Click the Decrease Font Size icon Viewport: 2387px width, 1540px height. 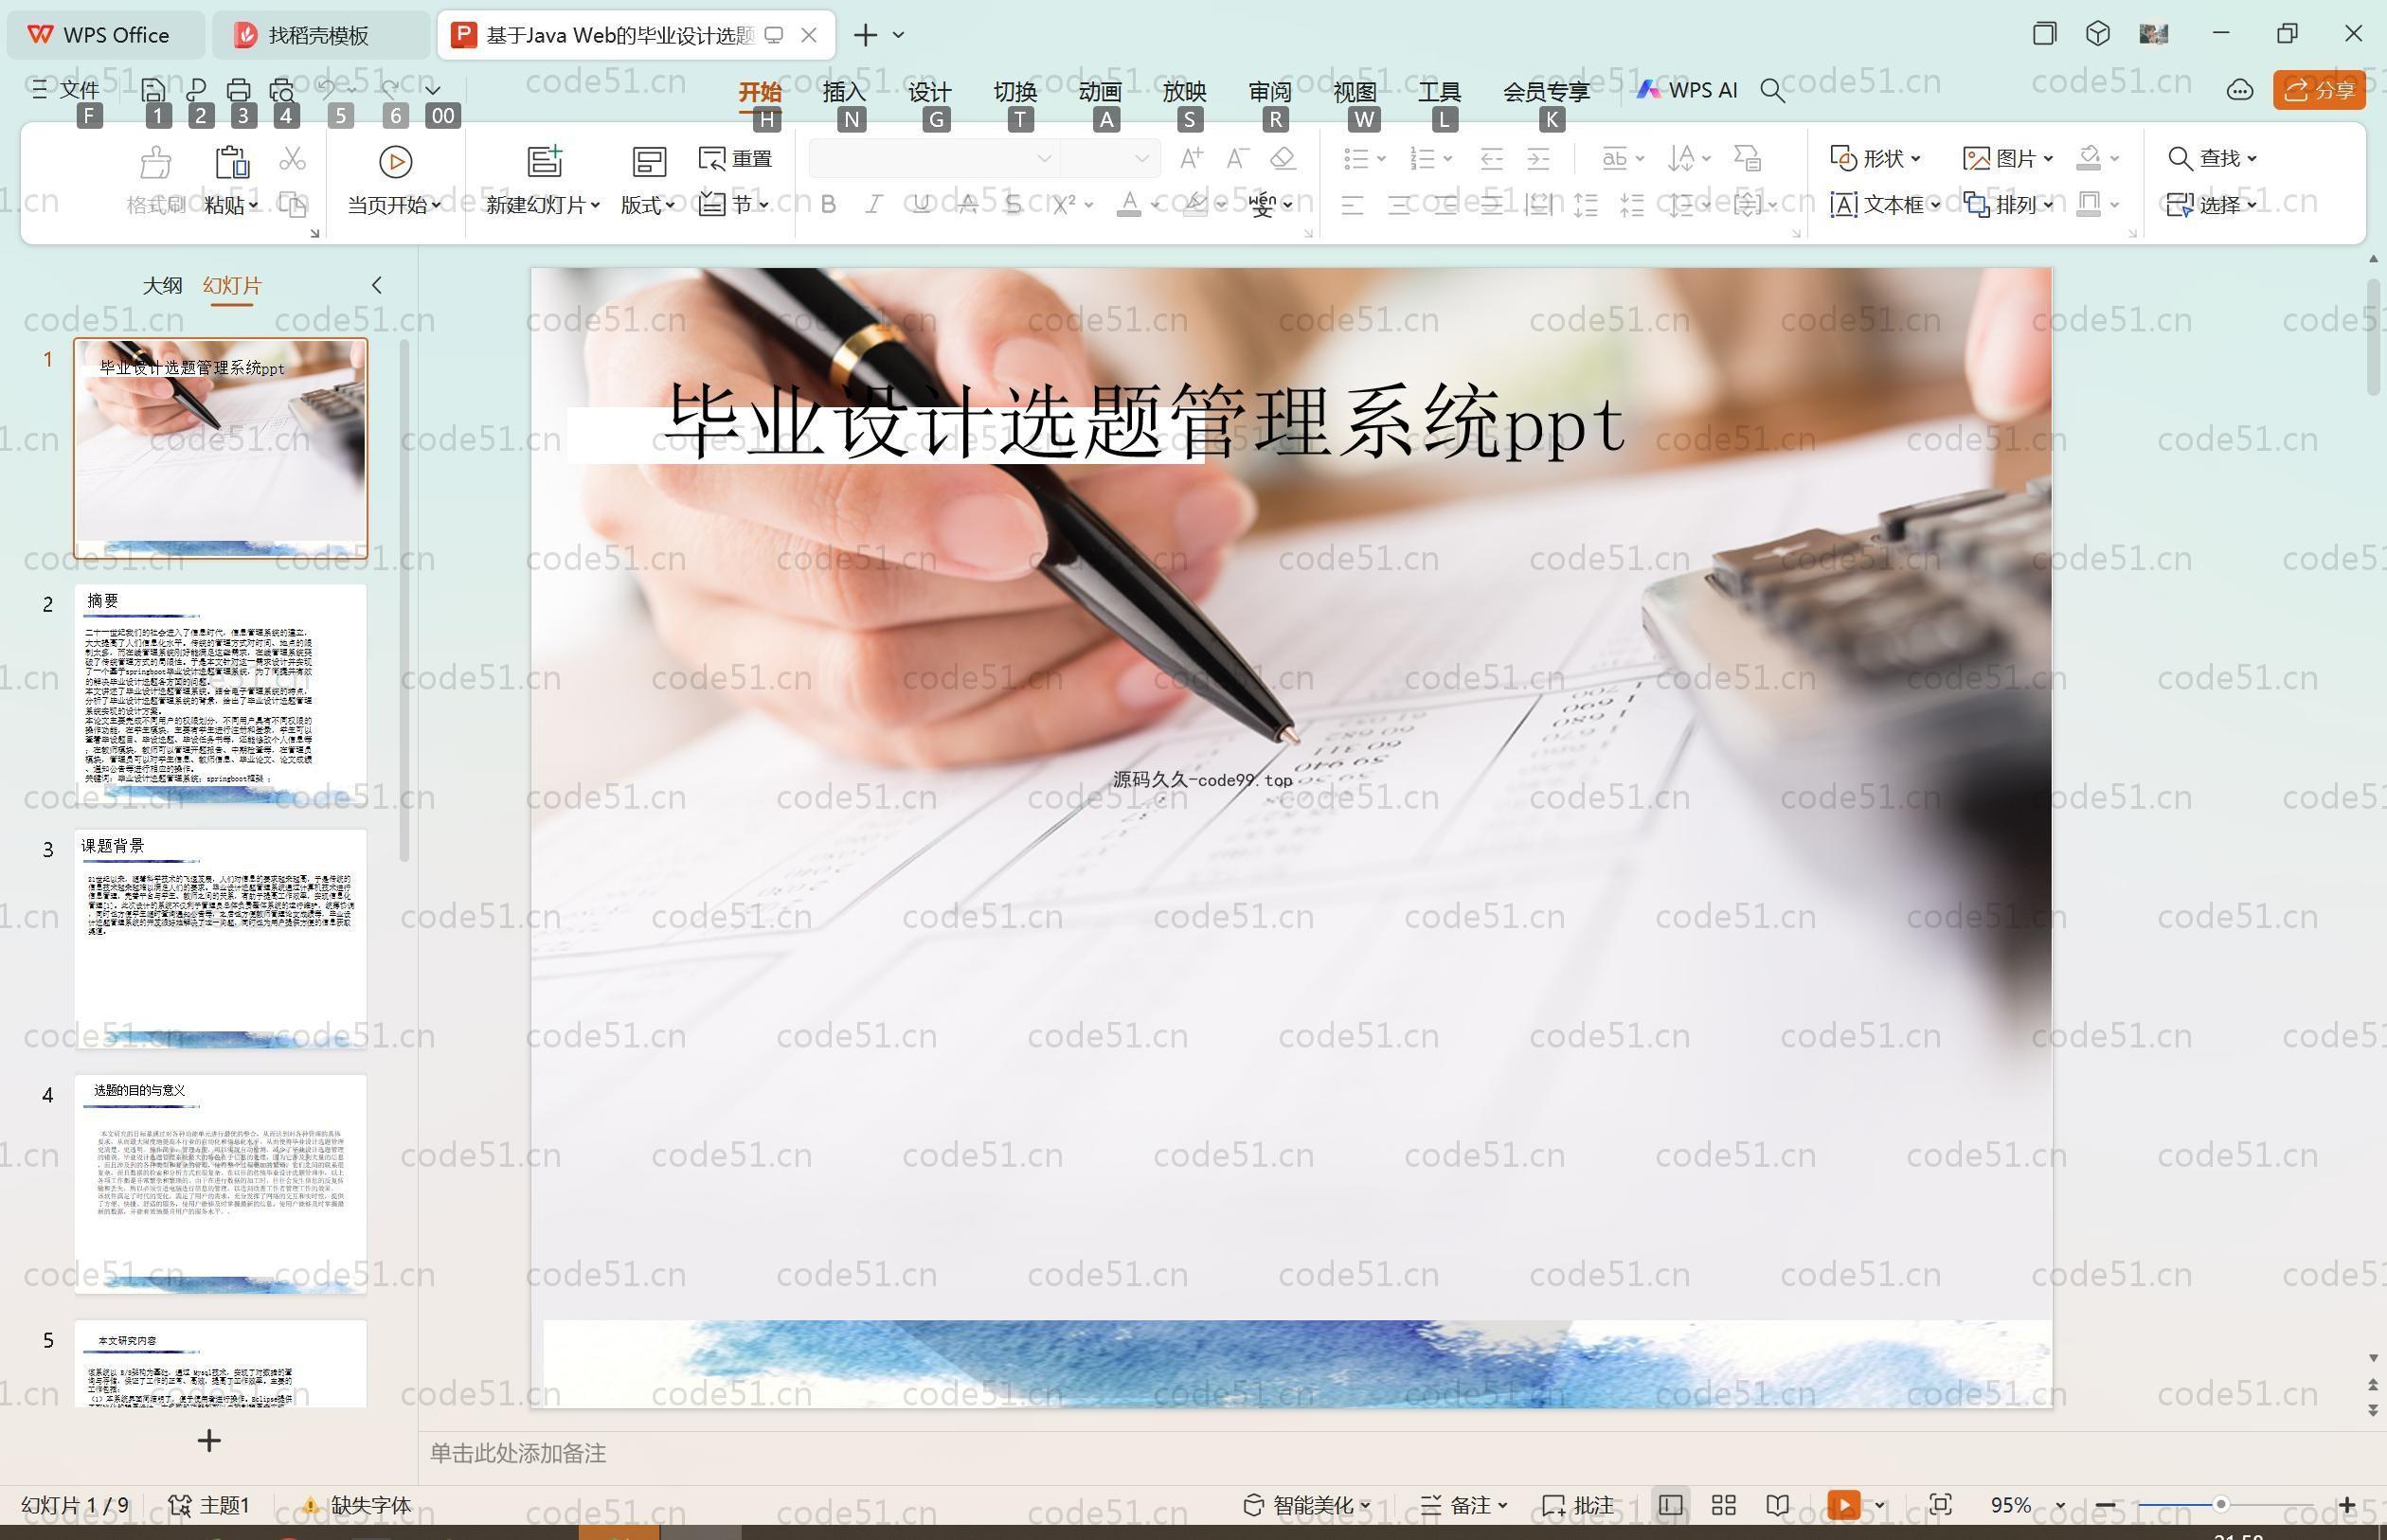[1237, 158]
